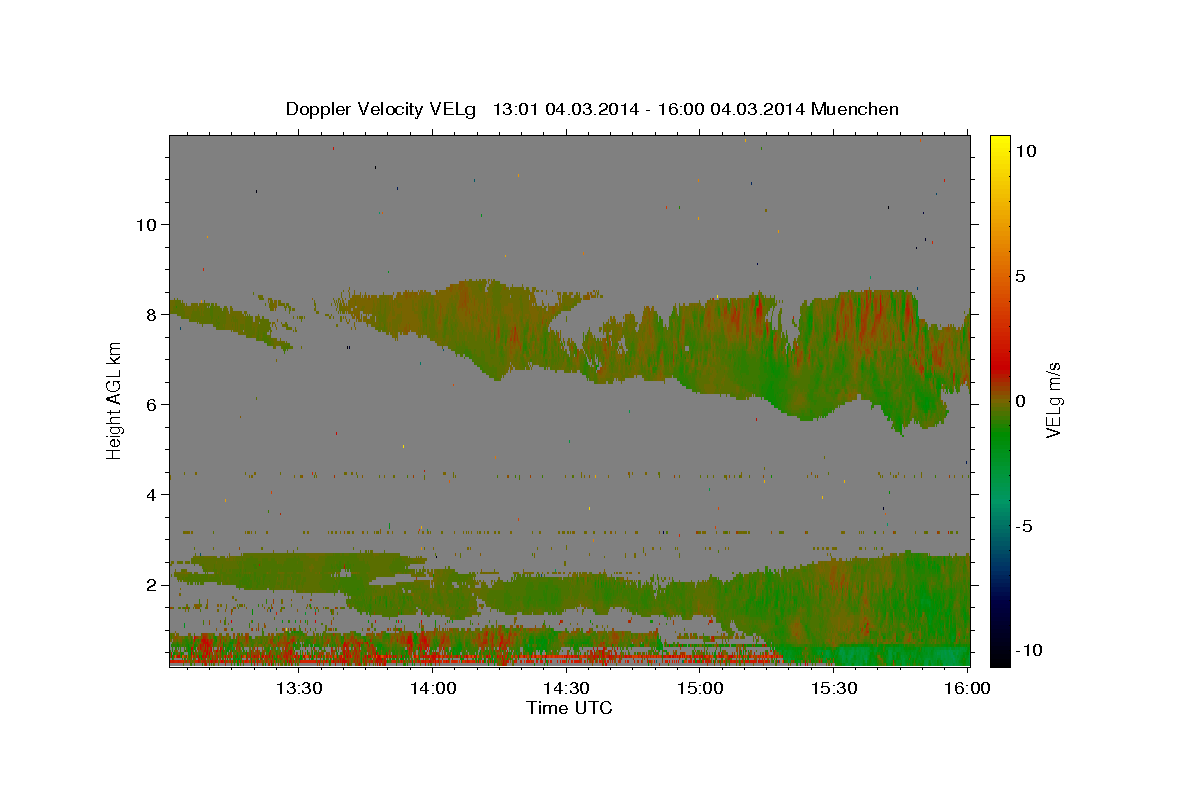Click the colorbar tick label 0

click(x=1020, y=401)
